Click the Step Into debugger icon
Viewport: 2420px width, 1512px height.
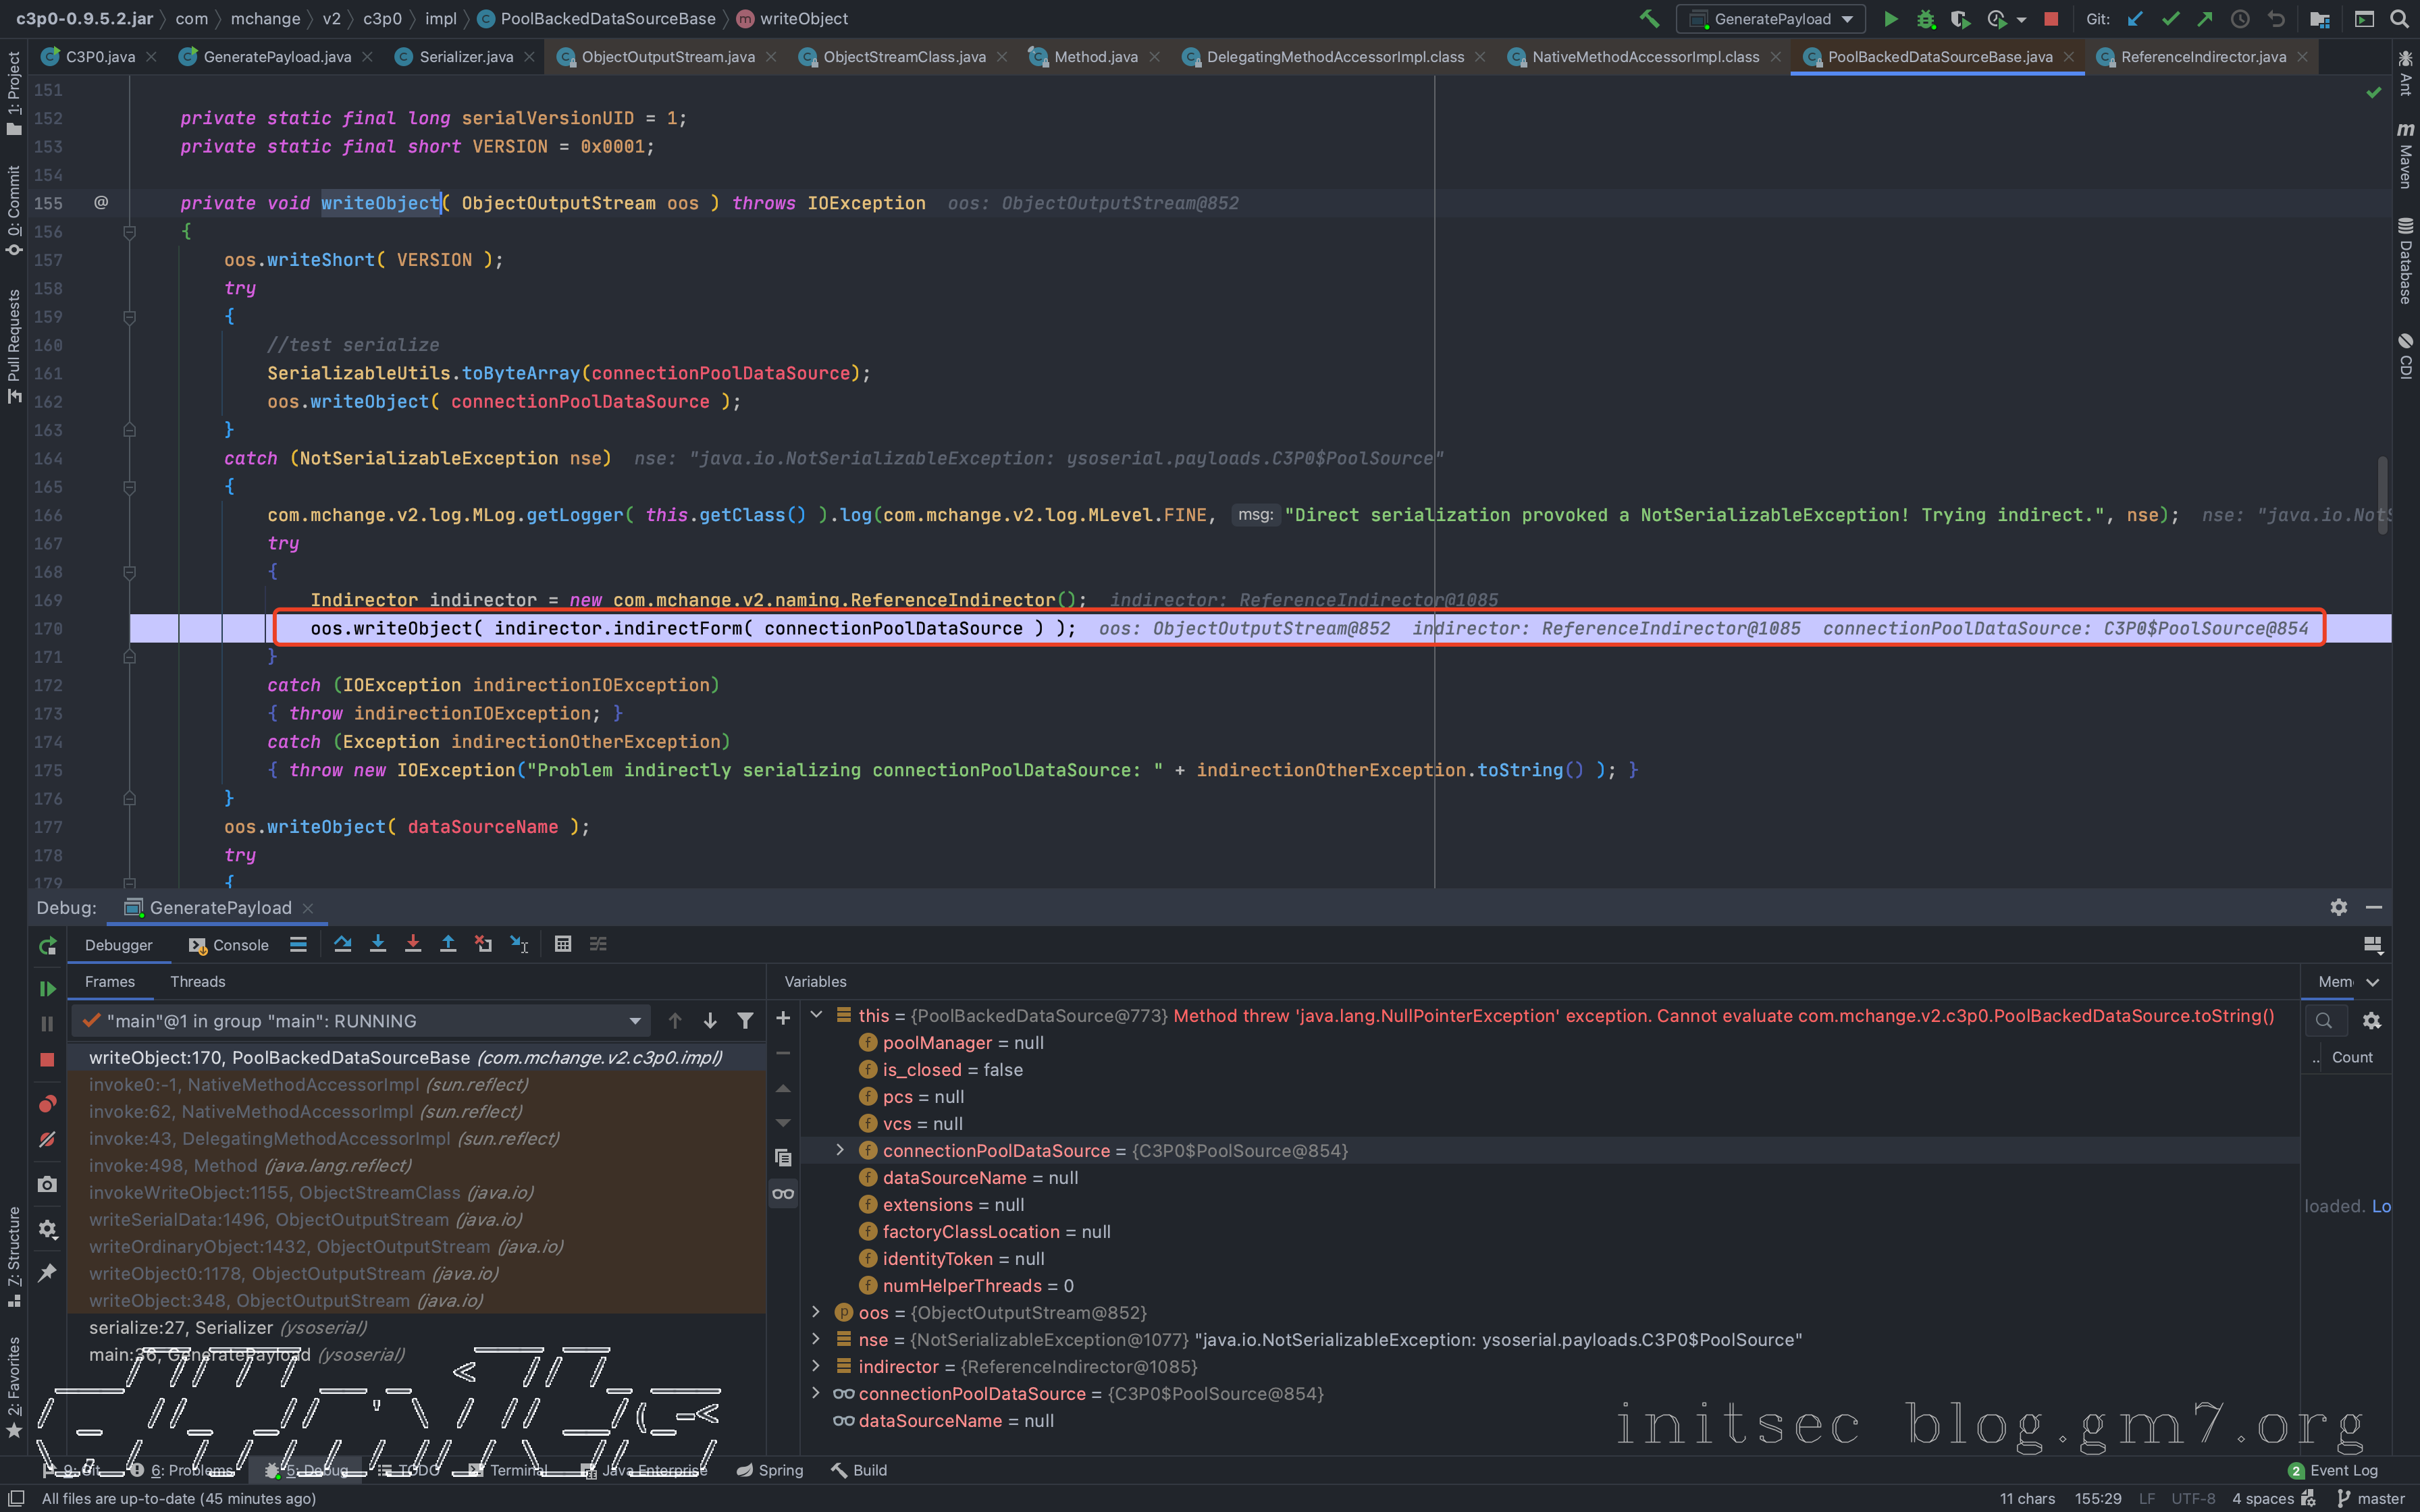tap(378, 944)
